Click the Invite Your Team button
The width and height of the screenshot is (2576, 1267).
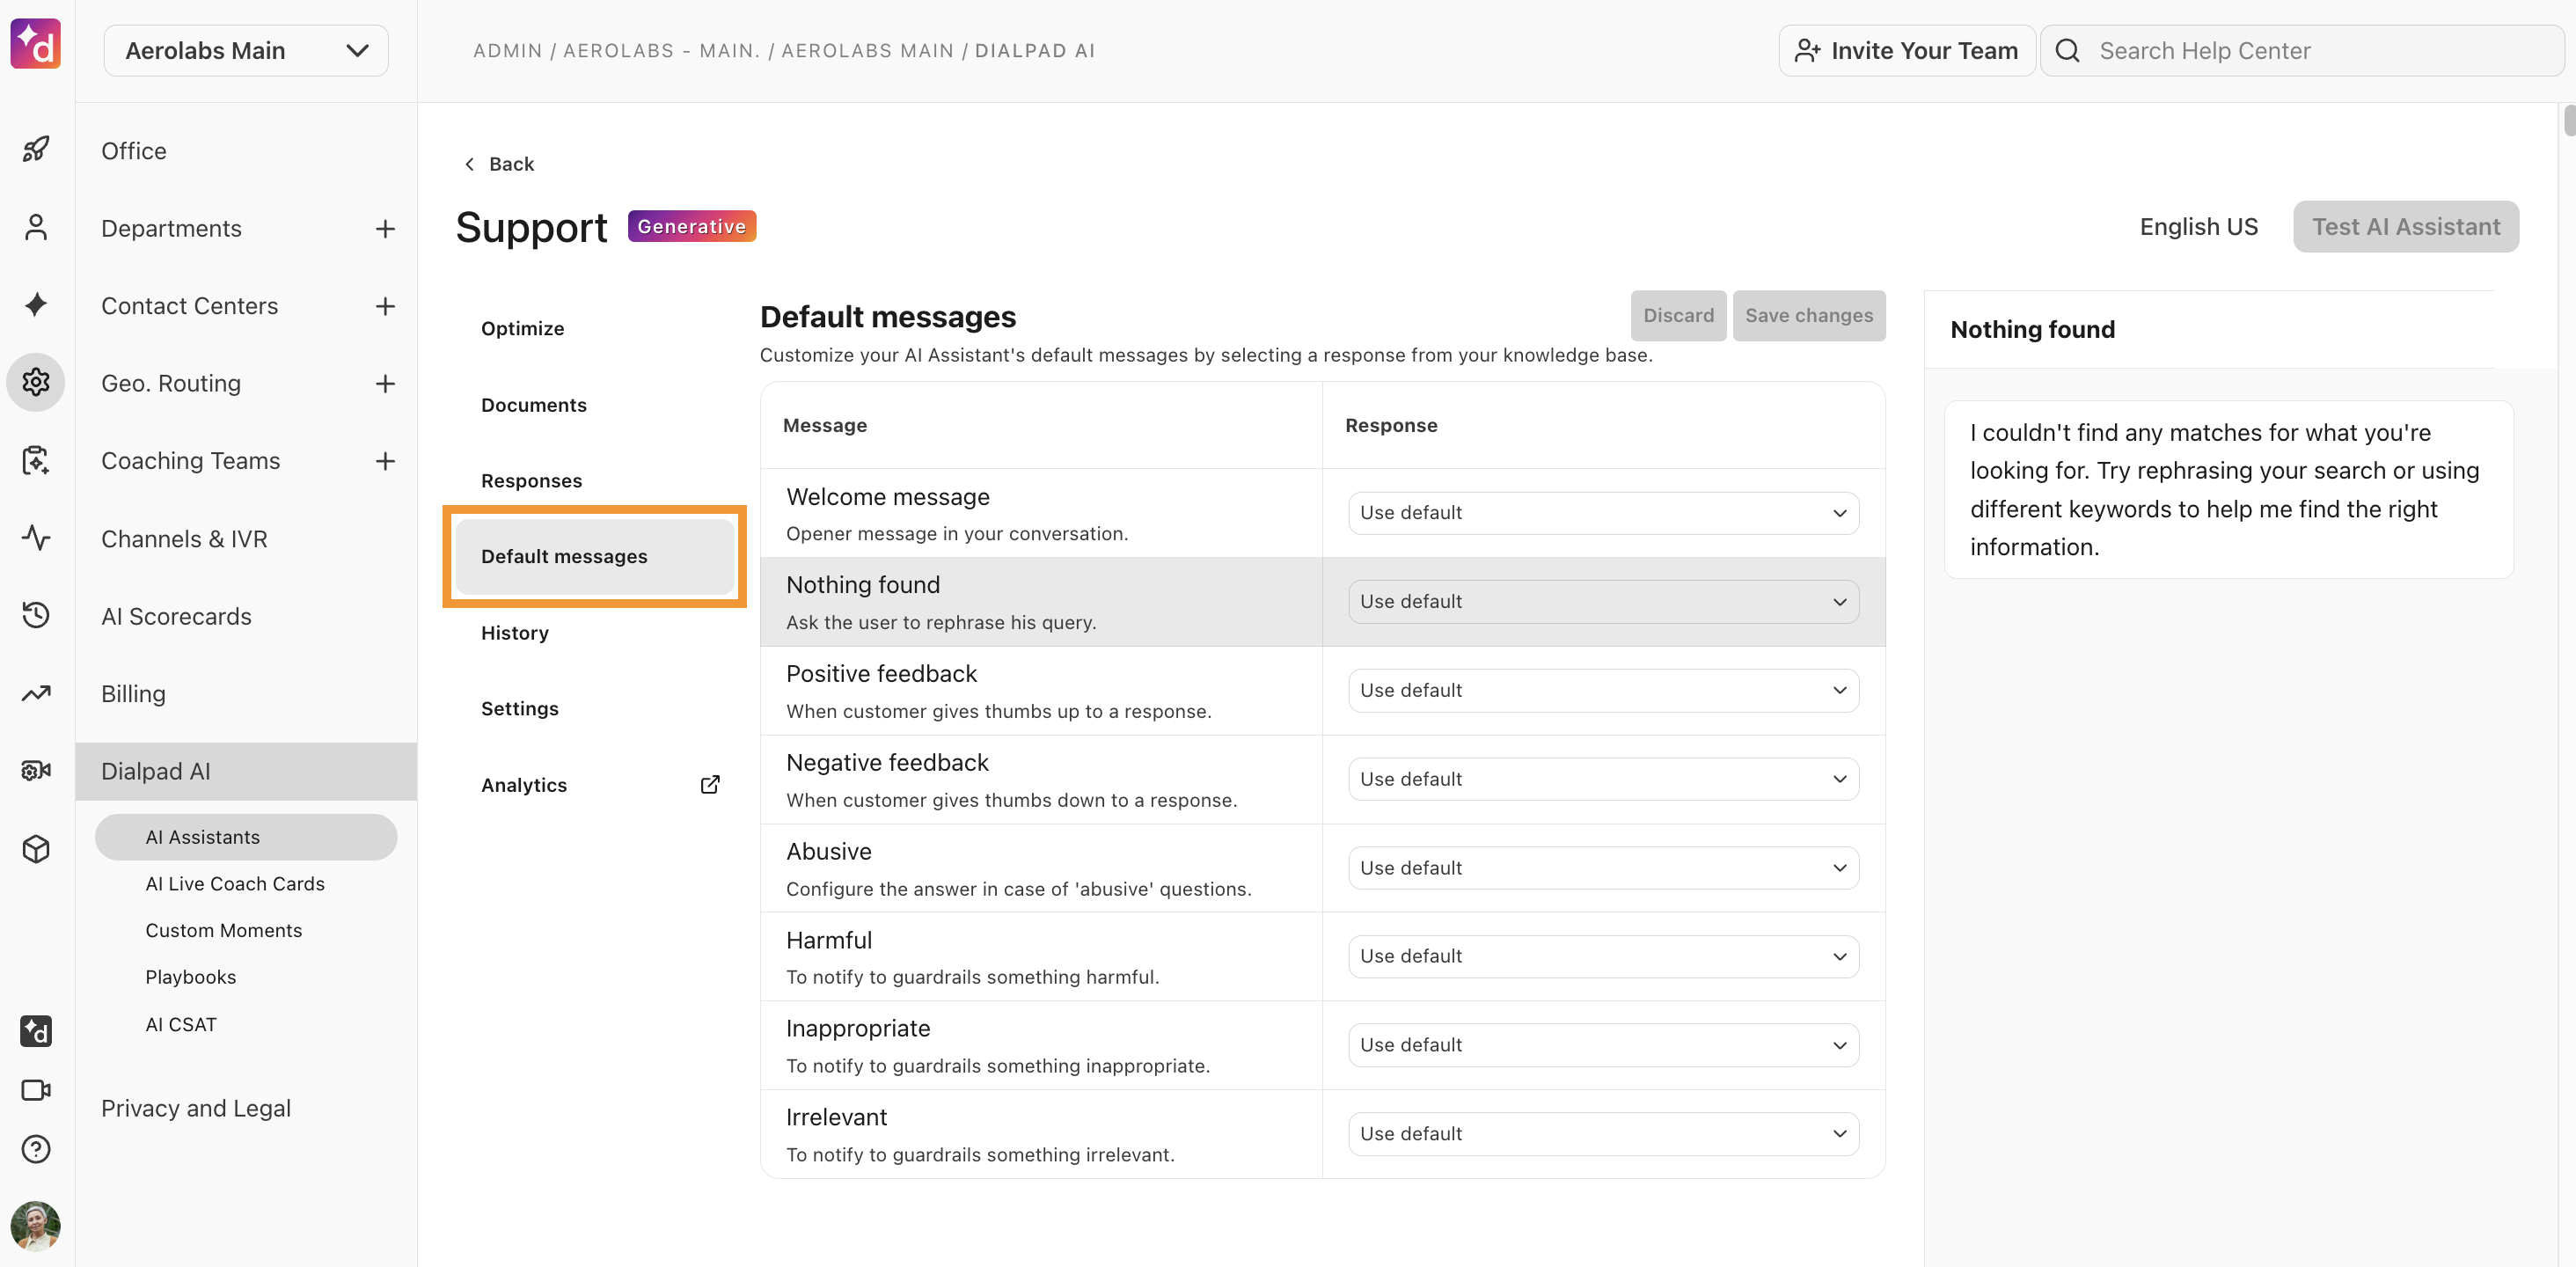point(1906,51)
